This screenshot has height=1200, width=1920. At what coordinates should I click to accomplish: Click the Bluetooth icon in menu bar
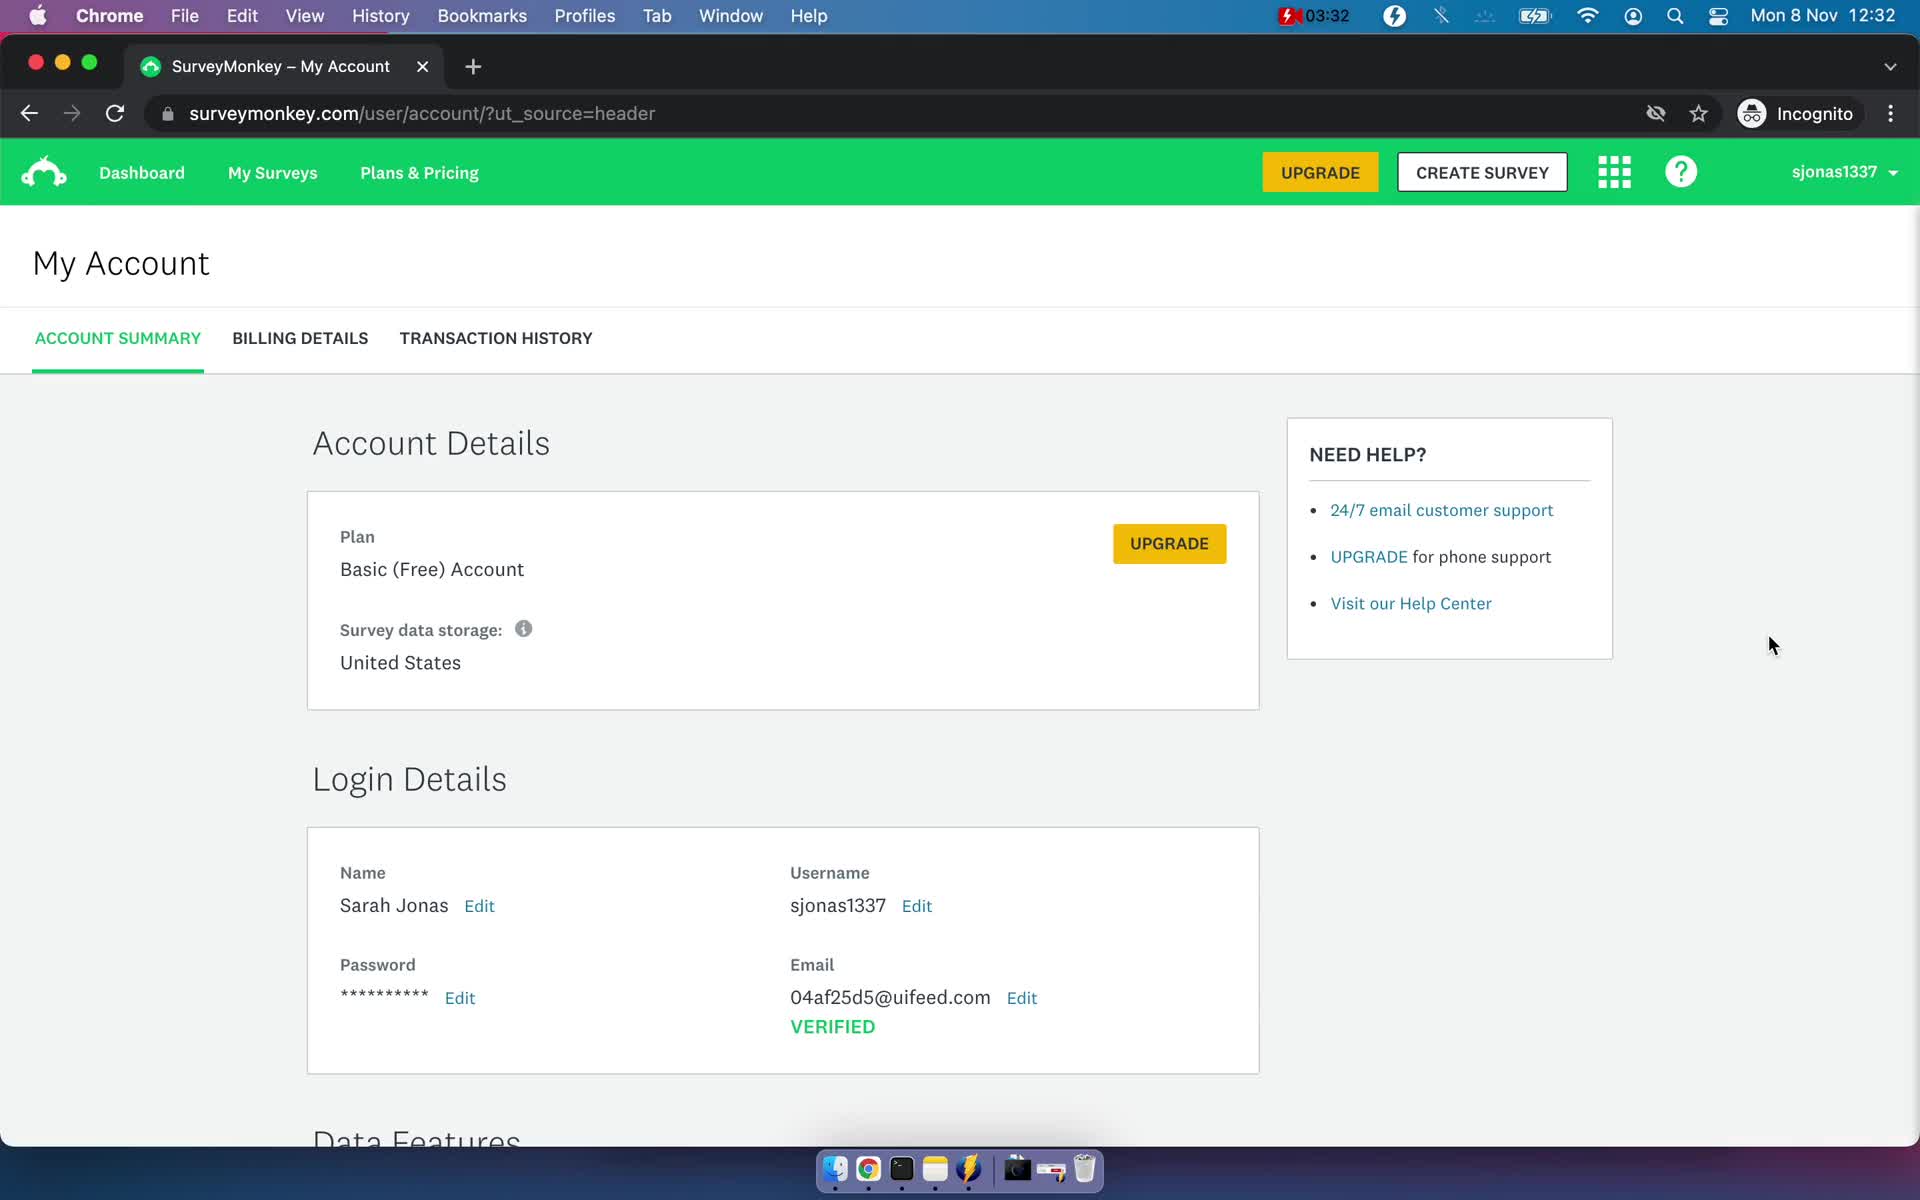pos(1441,16)
